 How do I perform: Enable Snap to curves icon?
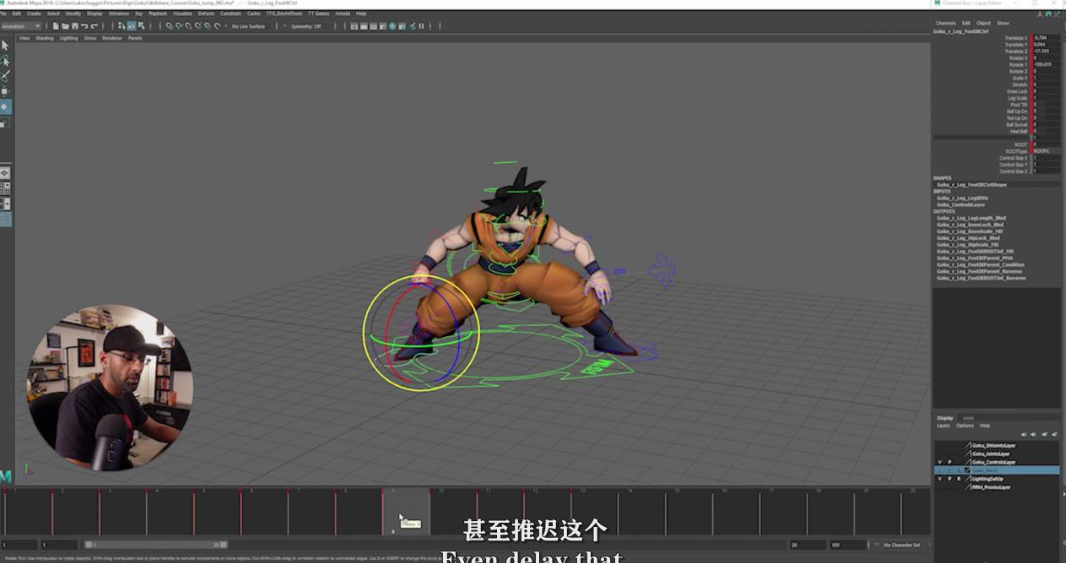(179, 26)
